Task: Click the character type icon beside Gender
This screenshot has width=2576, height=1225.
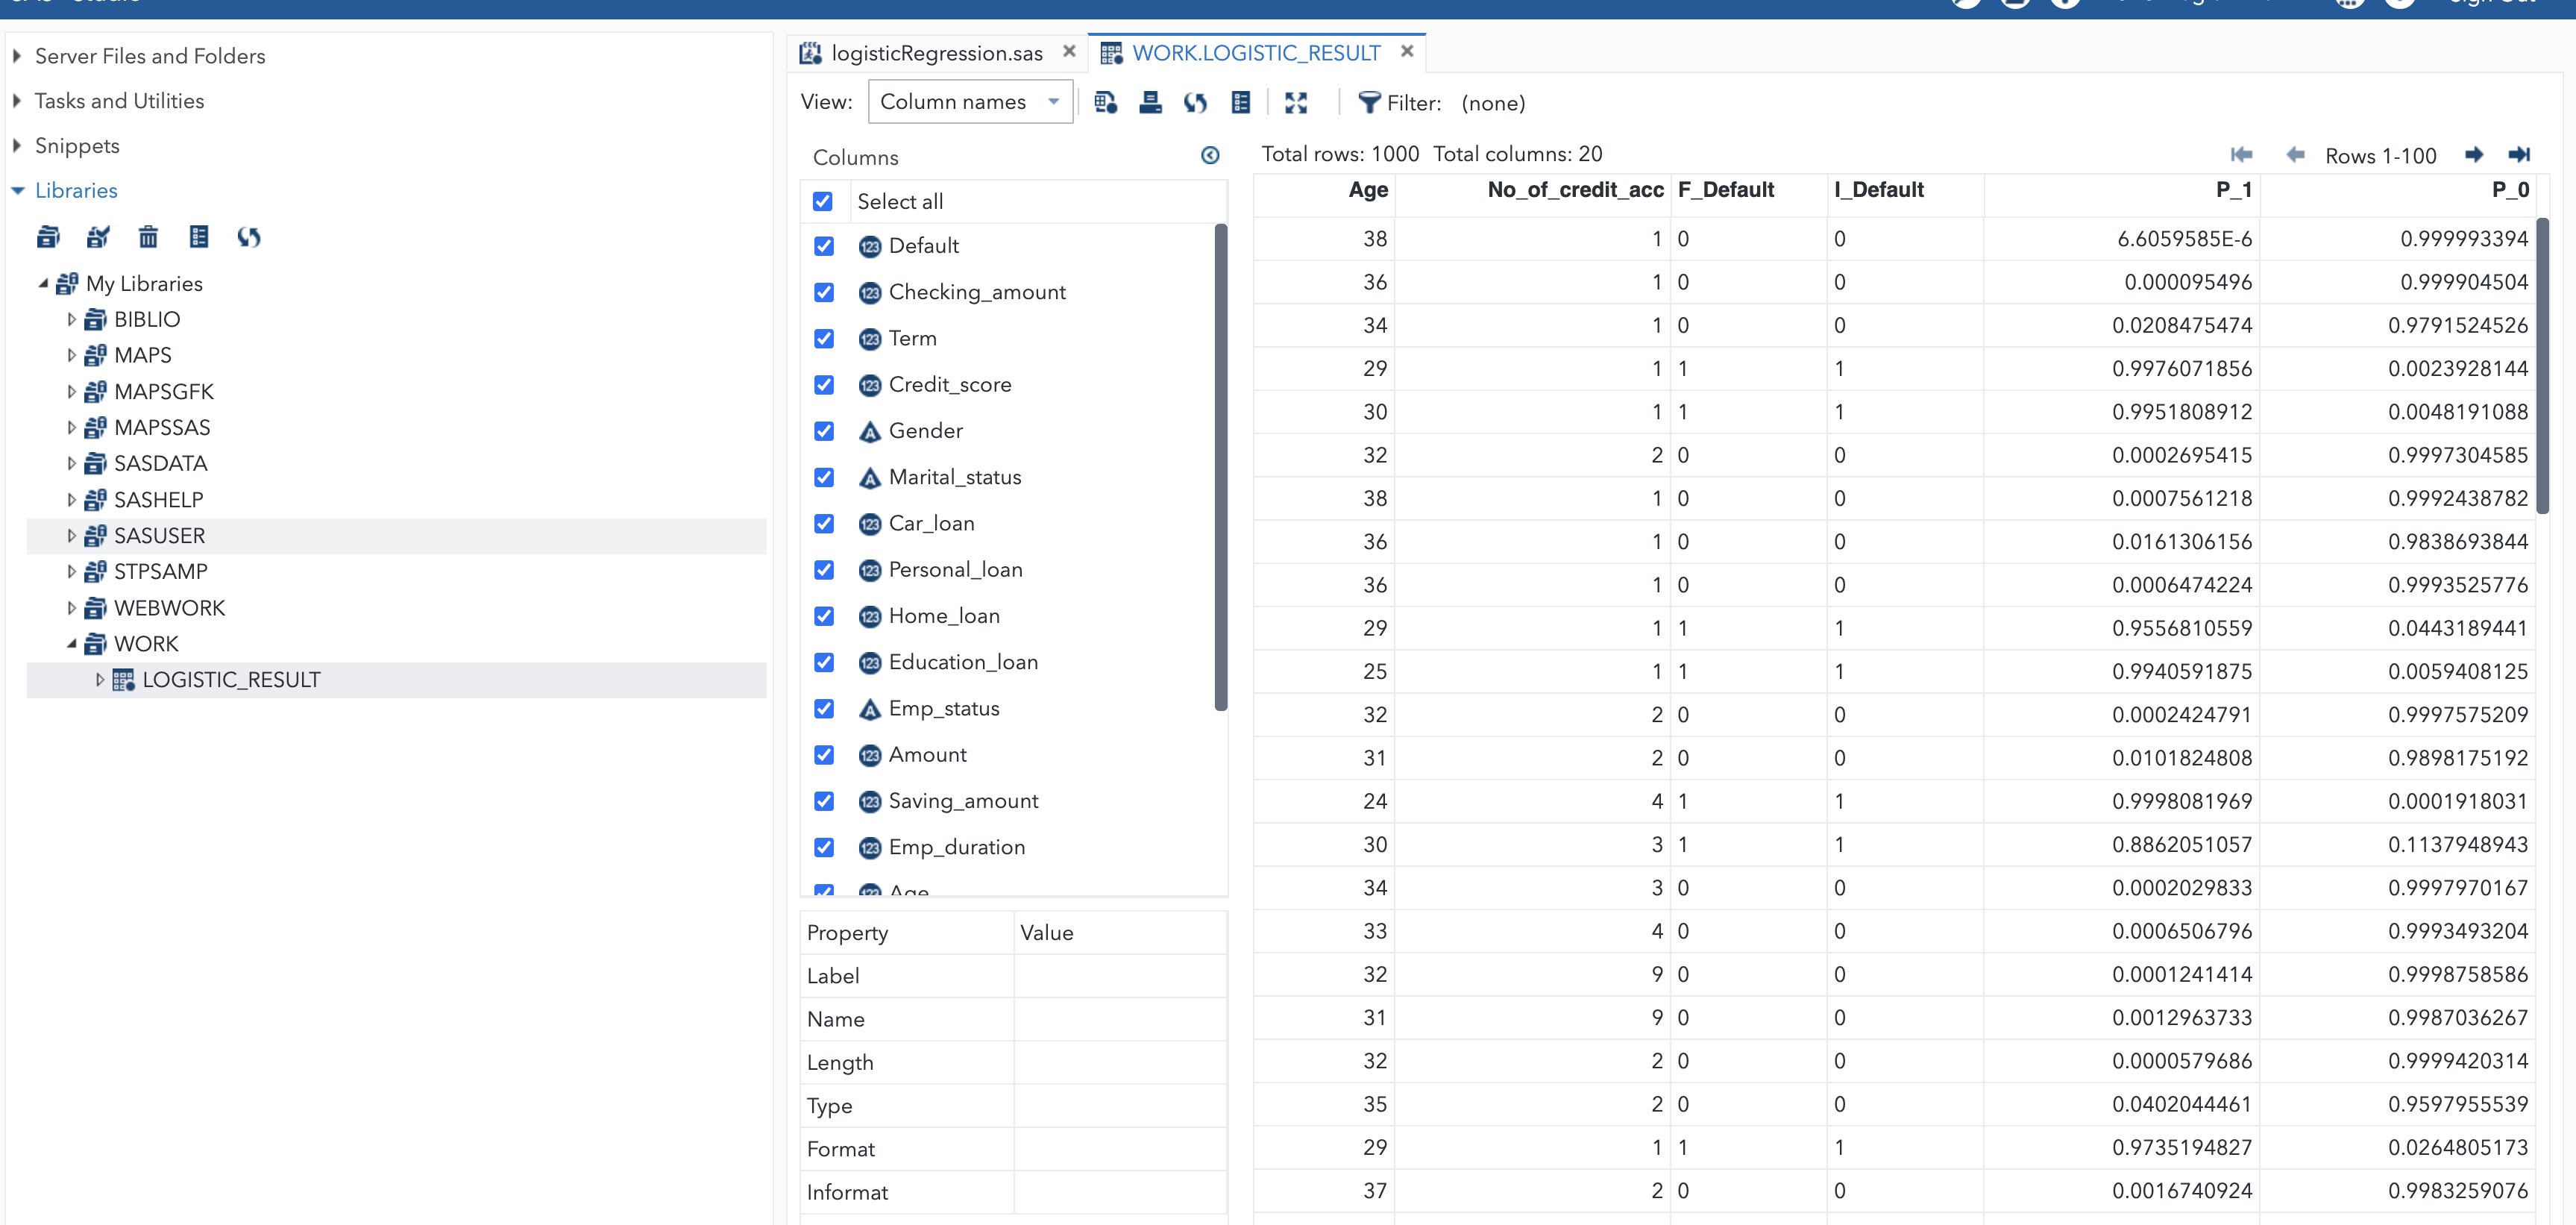Action: (870, 431)
